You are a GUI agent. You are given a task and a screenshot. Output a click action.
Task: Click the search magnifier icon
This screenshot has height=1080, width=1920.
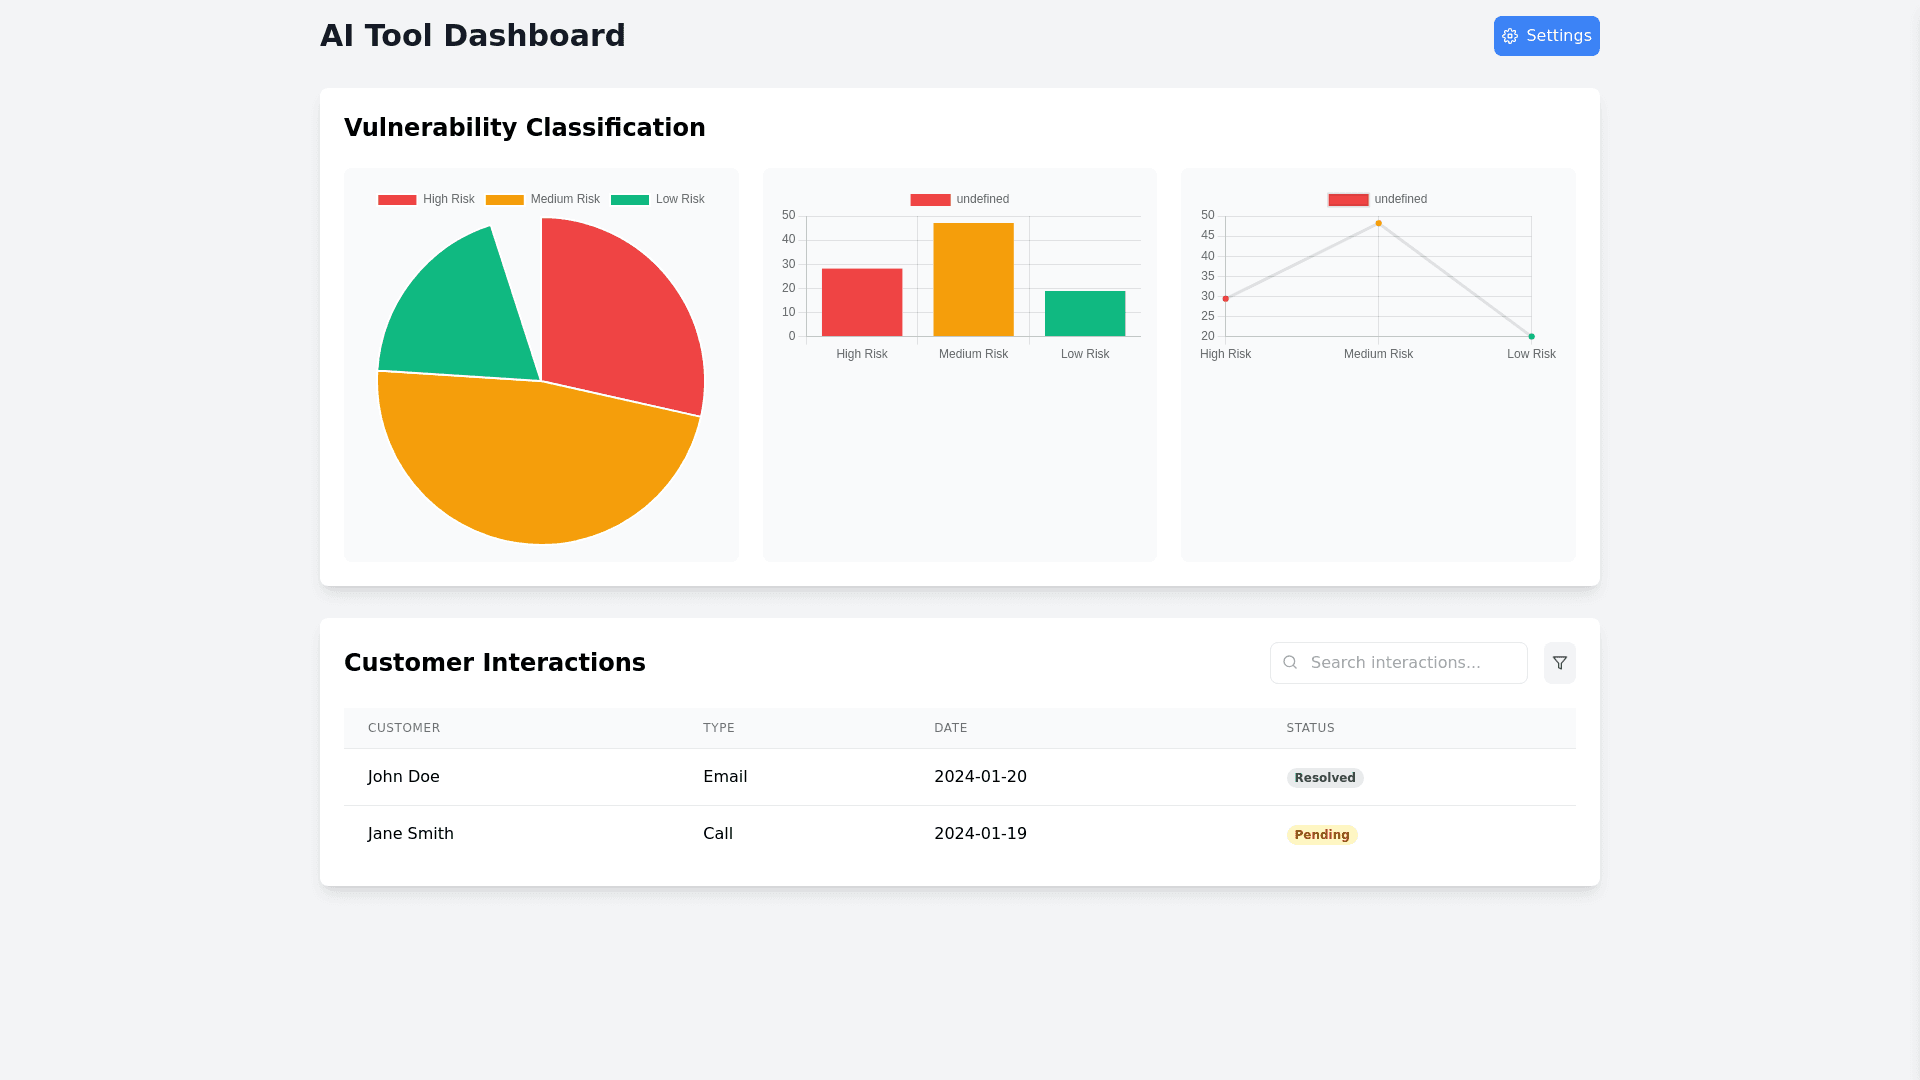coord(1290,663)
